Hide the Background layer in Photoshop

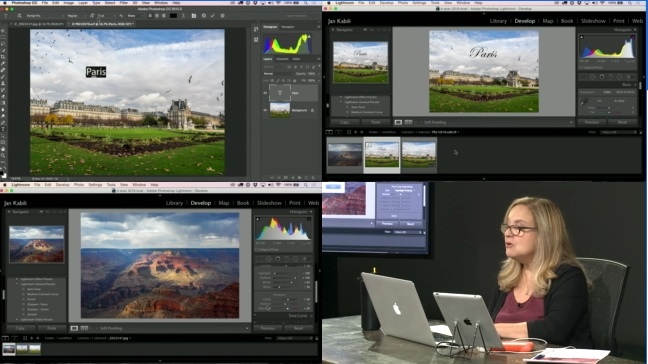[x=265, y=110]
